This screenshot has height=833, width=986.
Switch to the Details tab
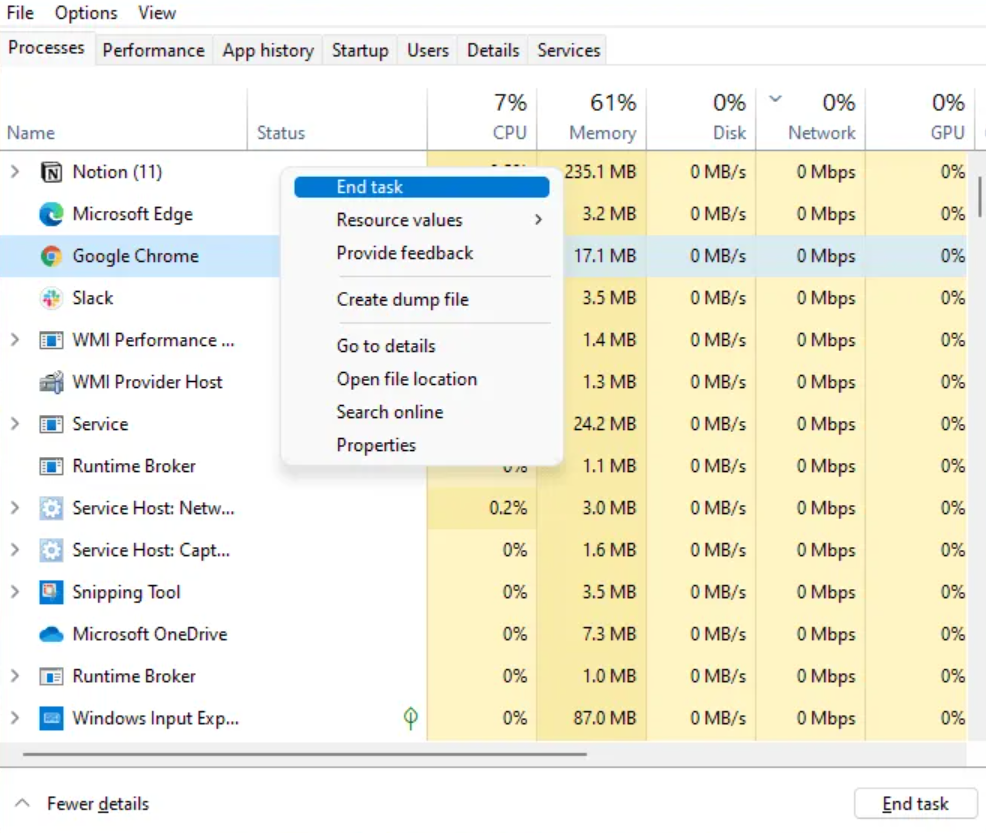tap(493, 50)
